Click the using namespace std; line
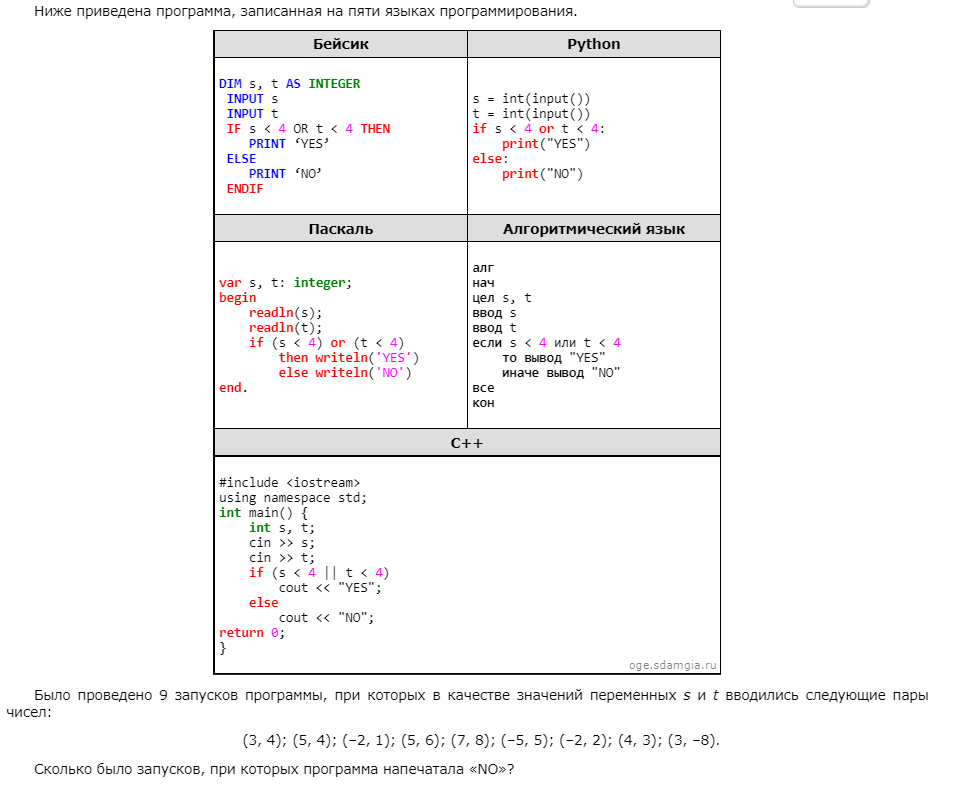This screenshot has height=794, width=974. (x=293, y=498)
